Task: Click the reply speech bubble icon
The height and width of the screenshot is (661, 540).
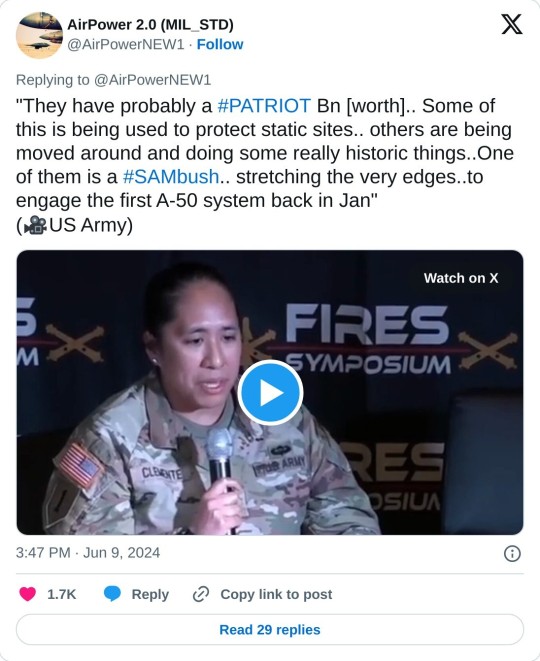Action: tap(112, 594)
